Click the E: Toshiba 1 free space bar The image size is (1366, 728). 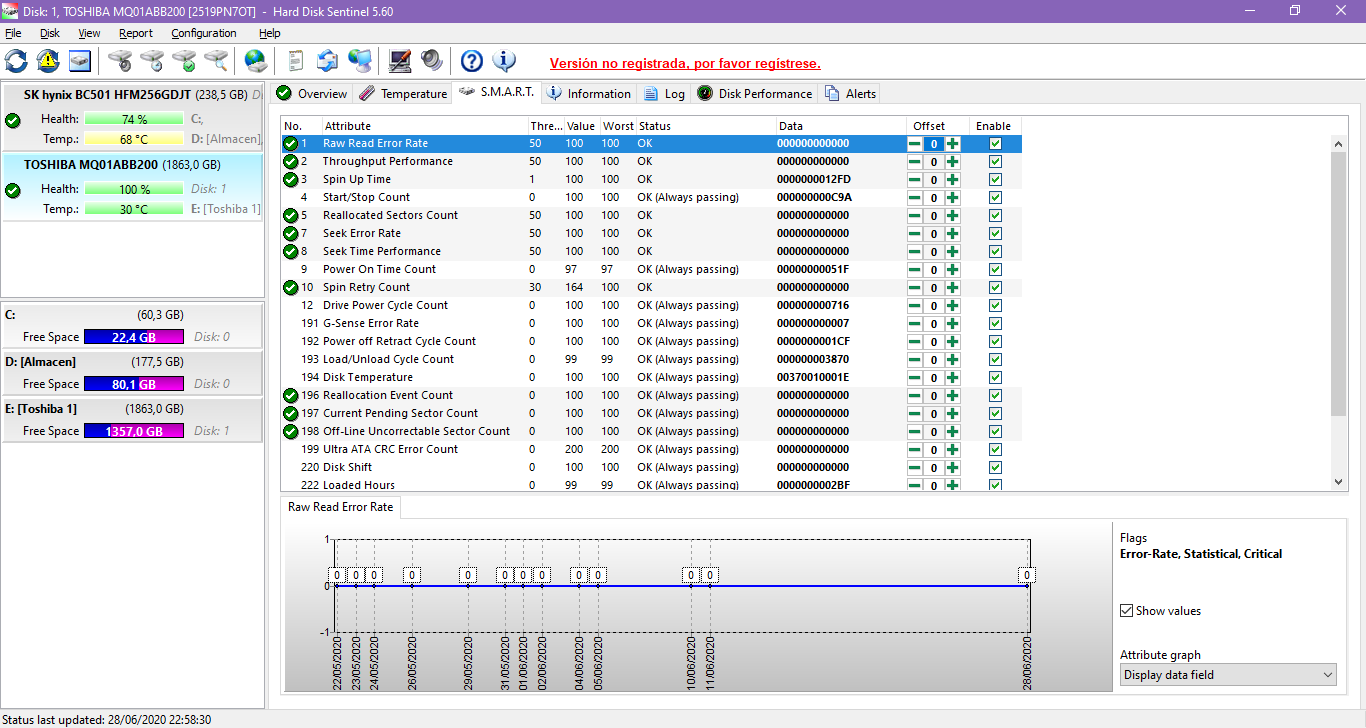coord(133,431)
